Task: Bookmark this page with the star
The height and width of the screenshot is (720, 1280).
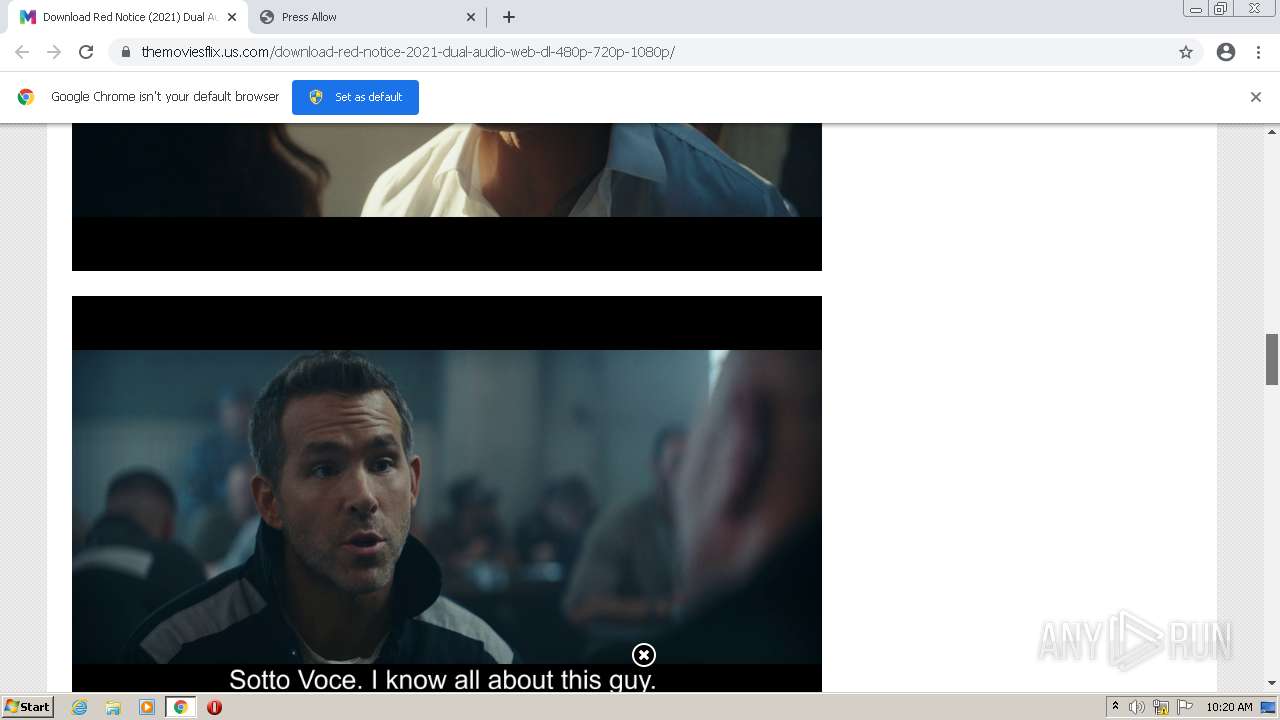Action: 1186,52
